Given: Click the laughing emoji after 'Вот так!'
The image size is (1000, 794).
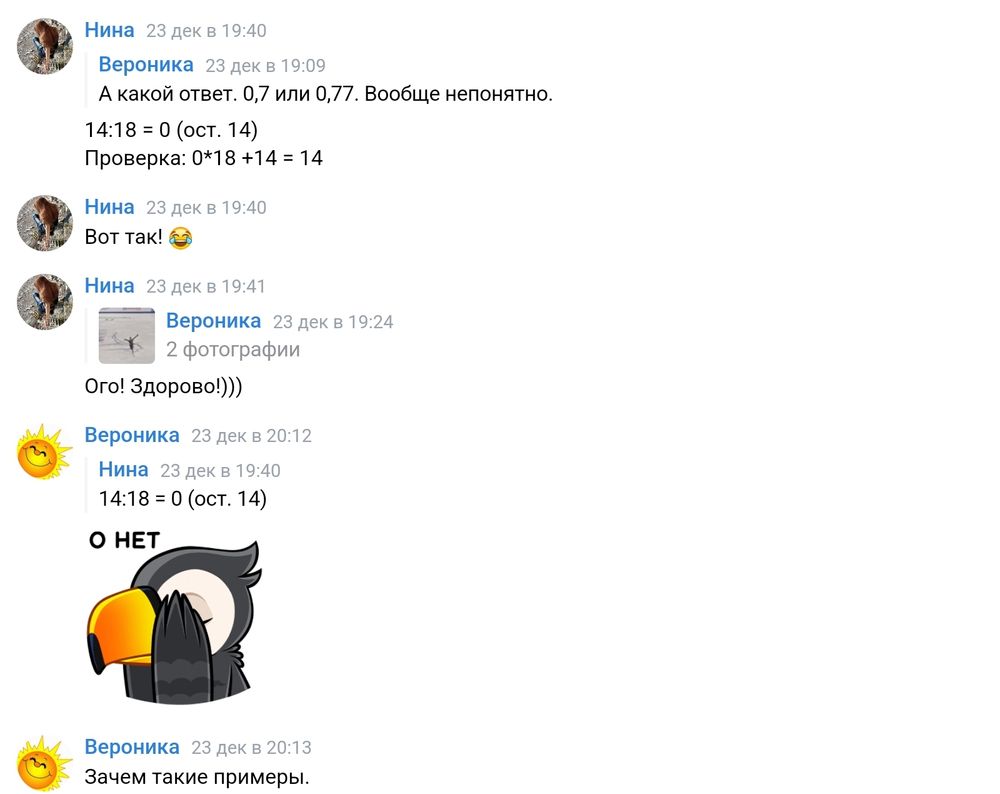Looking at the screenshot, I should [x=181, y=237].
